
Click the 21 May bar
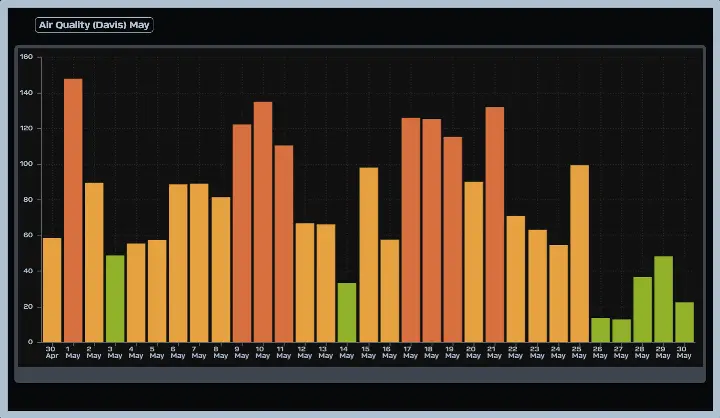tap(495, 225)
